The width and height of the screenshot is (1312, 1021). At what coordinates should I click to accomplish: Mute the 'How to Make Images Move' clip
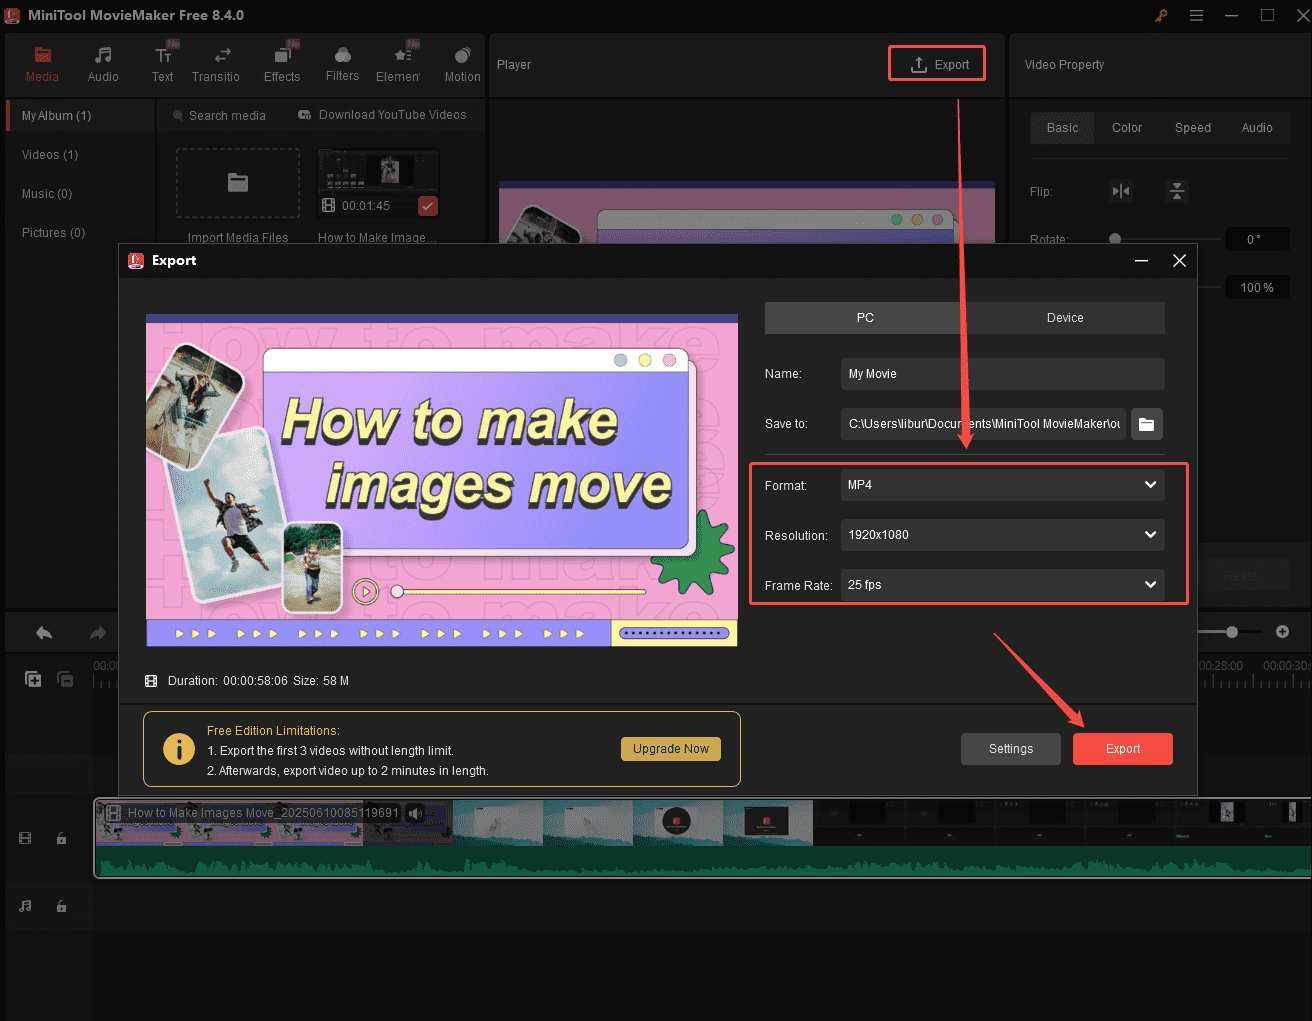coord(415,813)
